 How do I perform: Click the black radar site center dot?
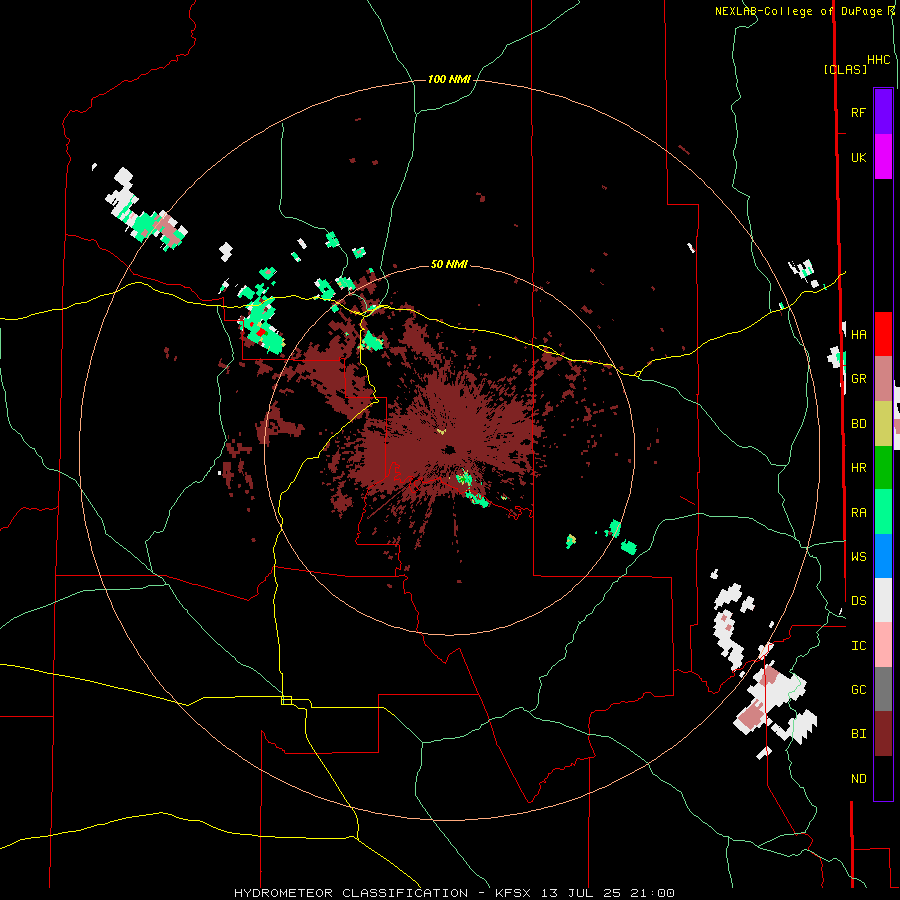(x=449, y=450)
